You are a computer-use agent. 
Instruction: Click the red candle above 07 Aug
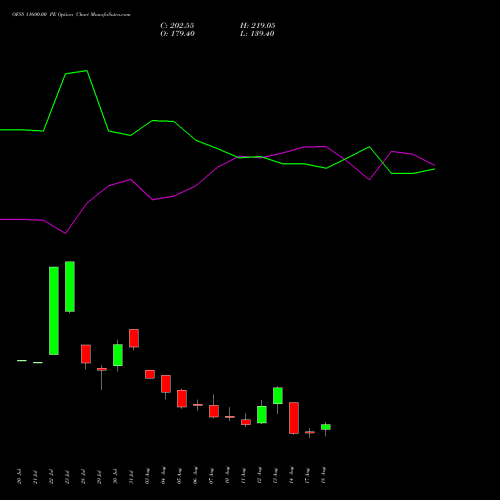pyautogui.click(x=214, y=411)
